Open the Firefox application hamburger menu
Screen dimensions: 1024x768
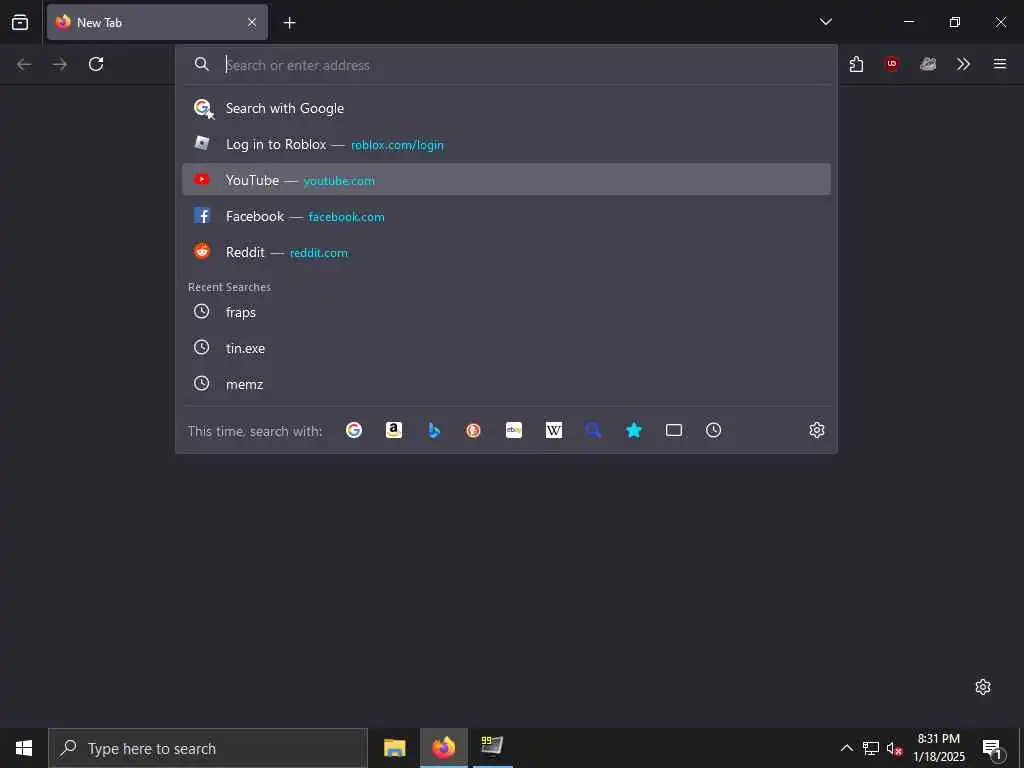[1000, 64]
